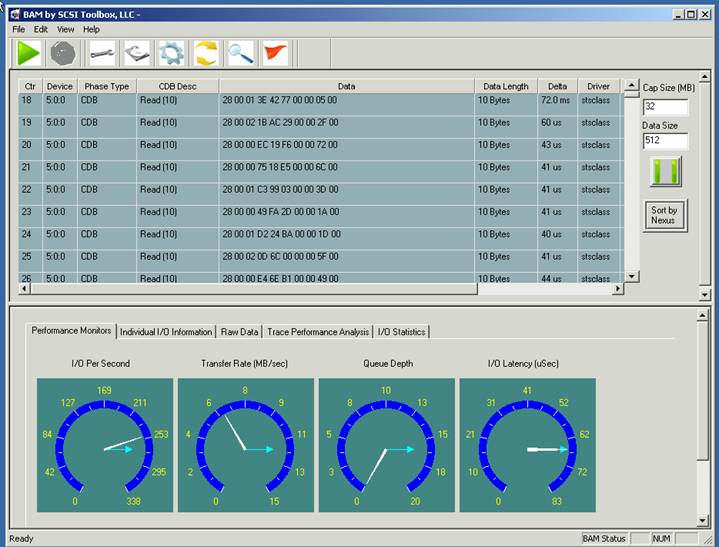Click the trace list scroll down arrow
The width and height of the screenshot is (719, 547).
[630, 277]
